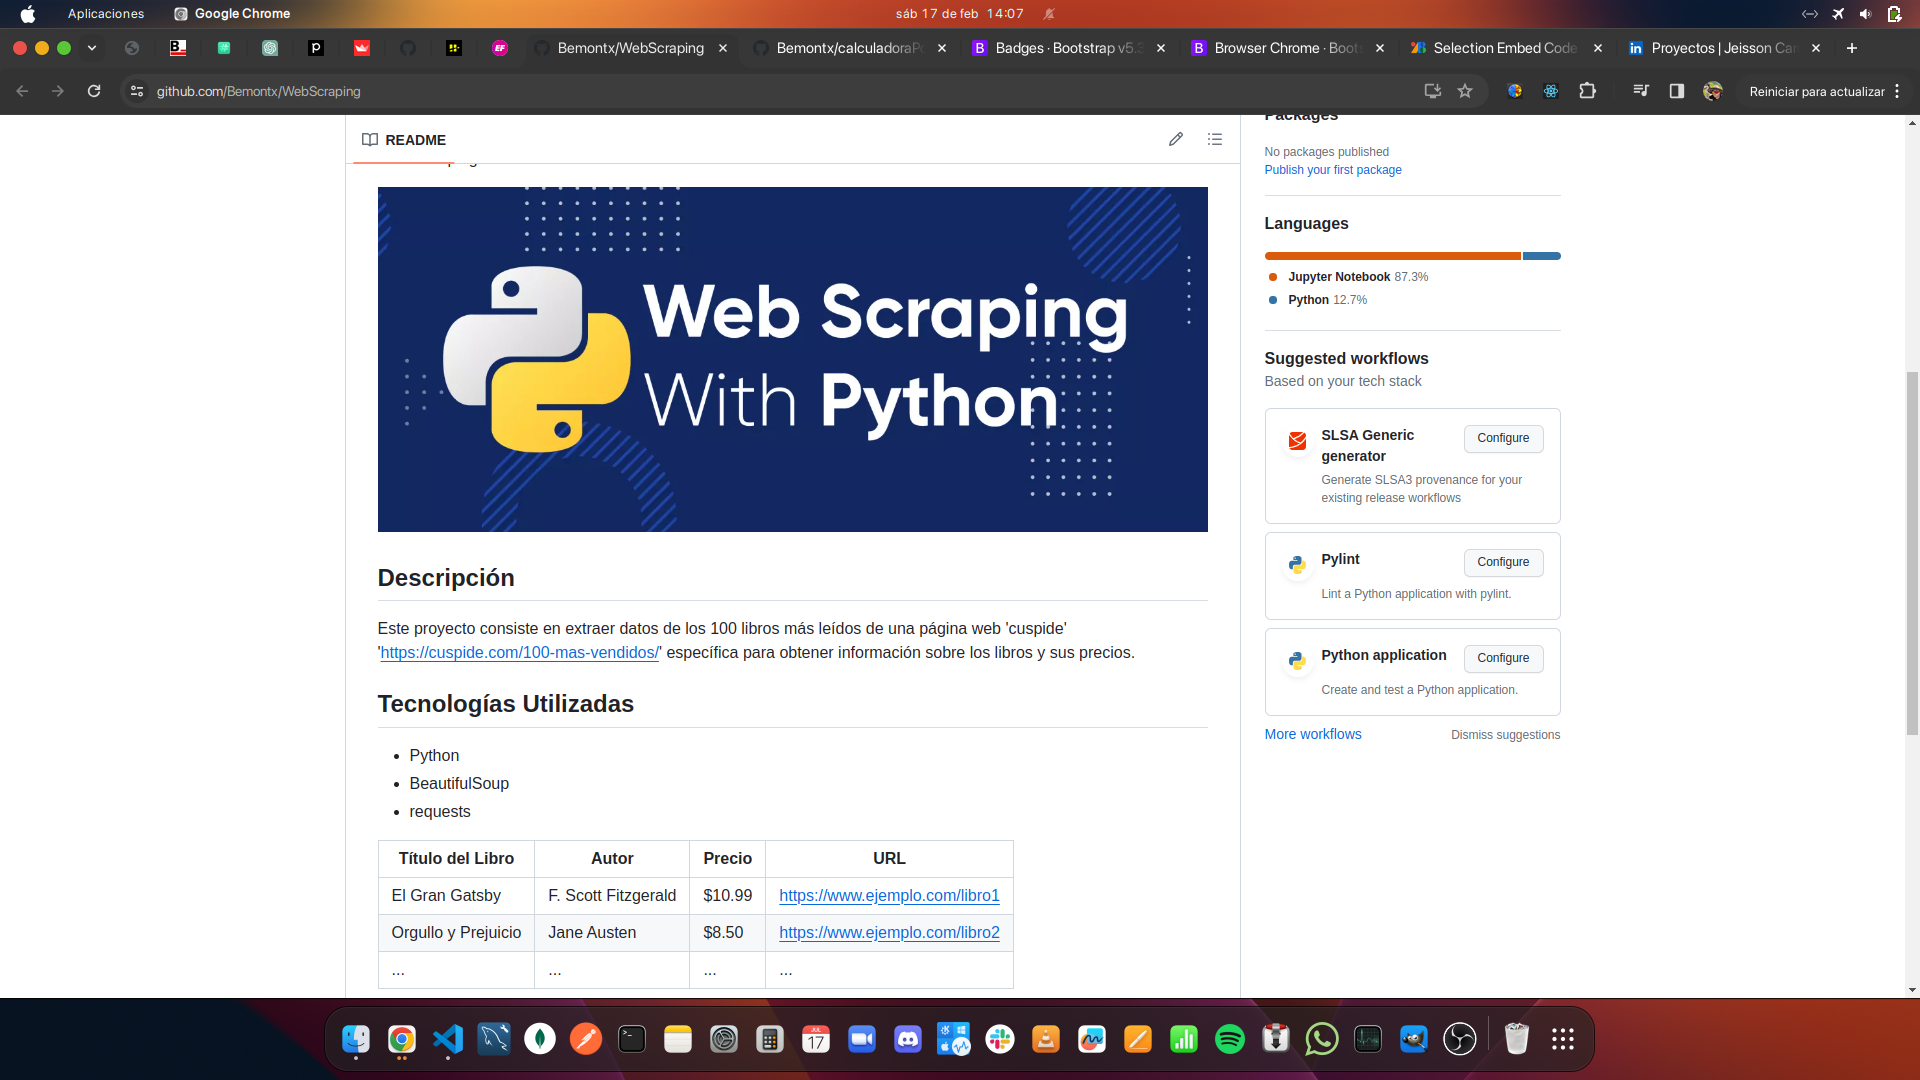Launch MySQL Workbench from the dock
The width and height of the screenshot is (1920, 1080).
point(494,1039)
